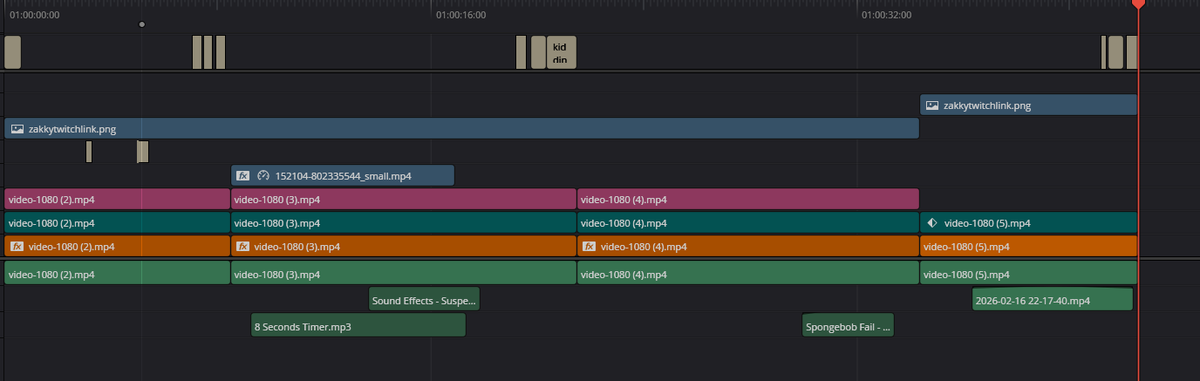
Task: Click the 01:00:32:00 timecode label
Action: pyautogui.click(x=887, y=15)
